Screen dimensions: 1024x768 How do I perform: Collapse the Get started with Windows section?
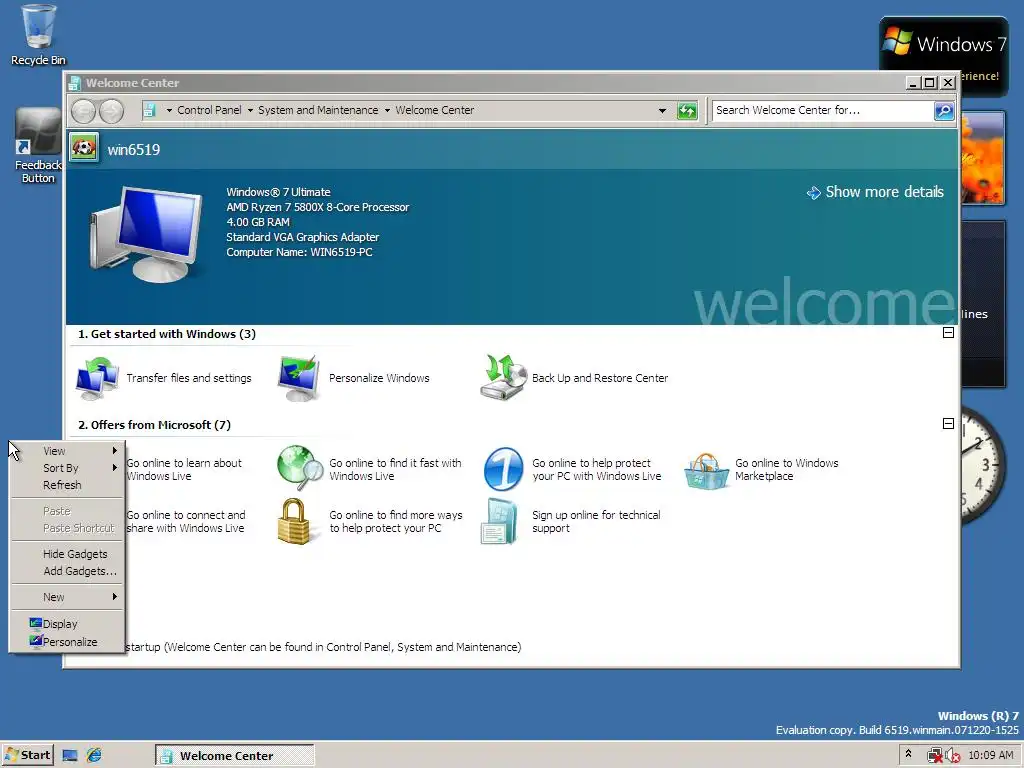[948, 332]
